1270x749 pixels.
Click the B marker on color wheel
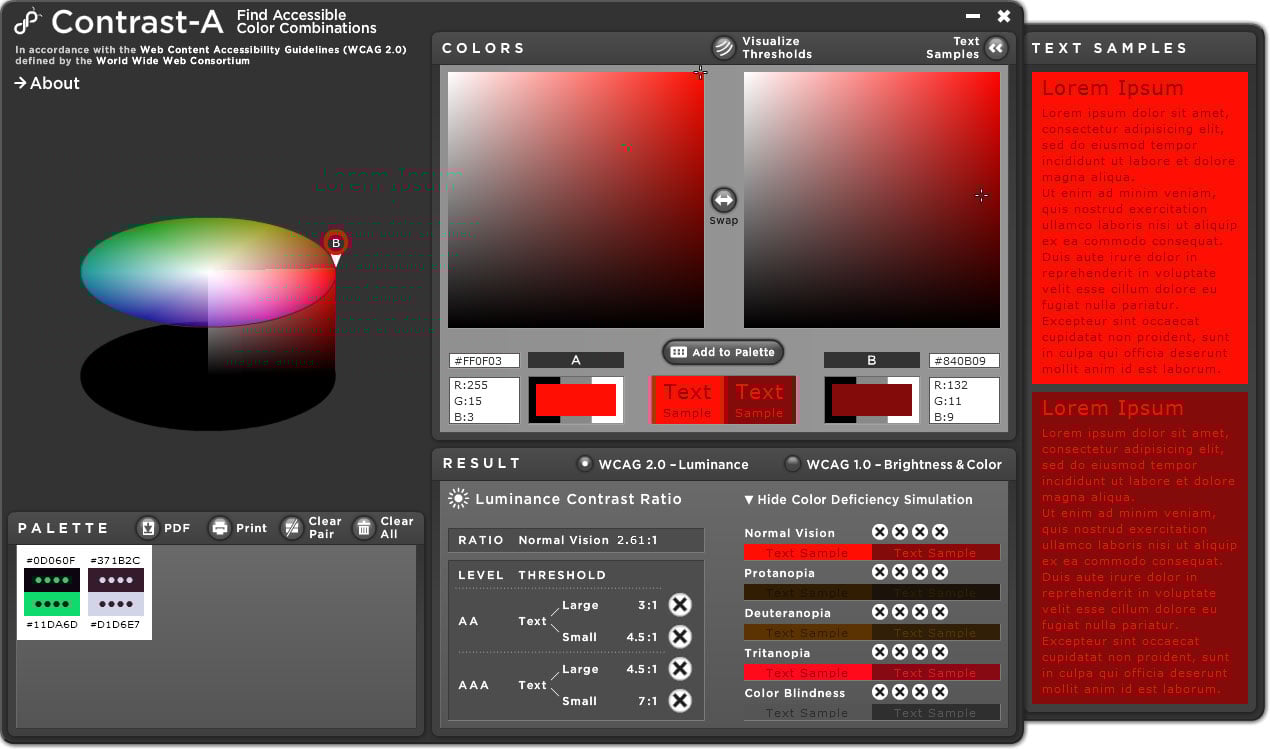pyautogui.click(x=336, y=243)
